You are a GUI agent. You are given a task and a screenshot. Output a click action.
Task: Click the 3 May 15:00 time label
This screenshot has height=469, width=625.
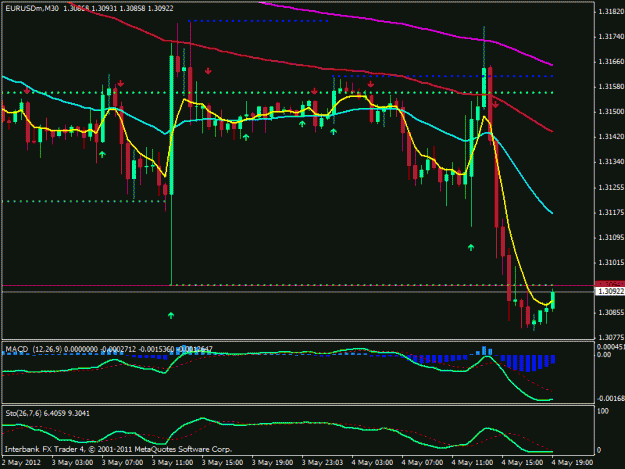[x=222, y=463]
